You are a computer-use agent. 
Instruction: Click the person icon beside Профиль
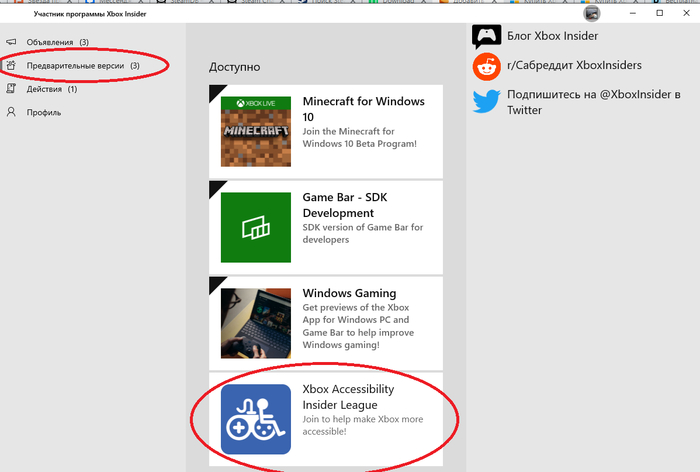(11, 112)
